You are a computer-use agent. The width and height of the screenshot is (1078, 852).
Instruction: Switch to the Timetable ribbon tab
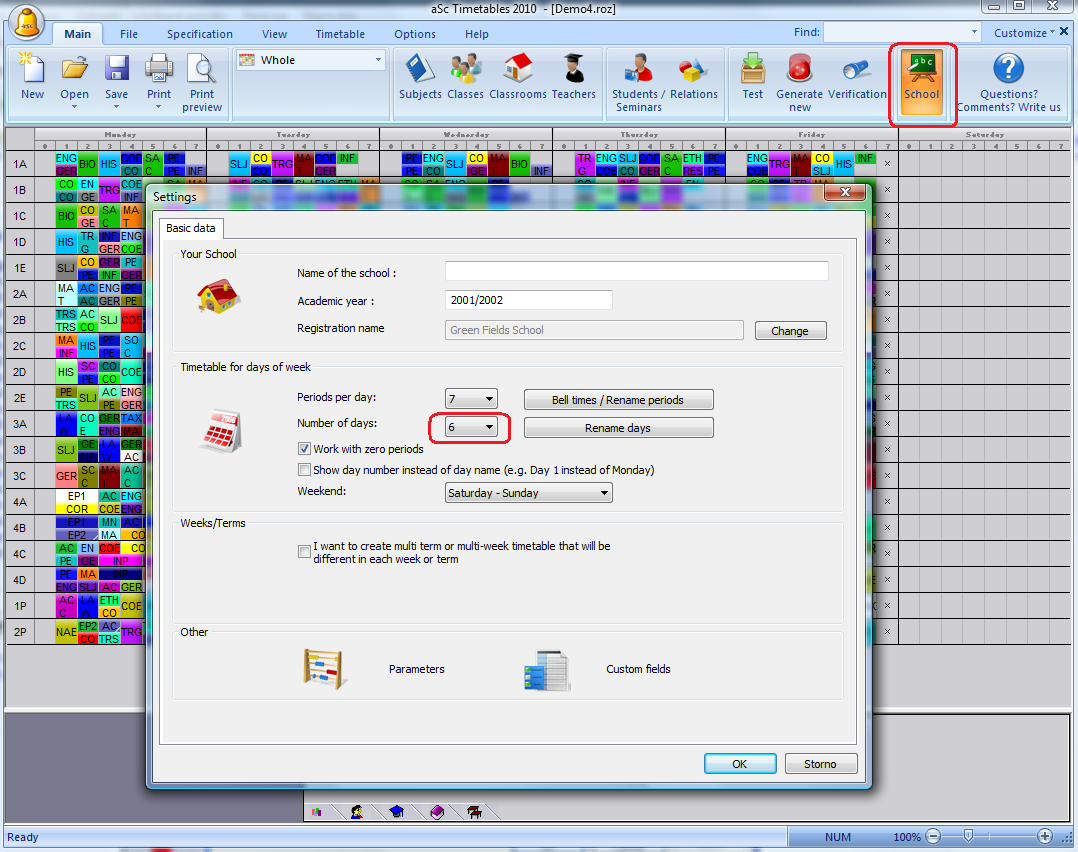(340, 34)
